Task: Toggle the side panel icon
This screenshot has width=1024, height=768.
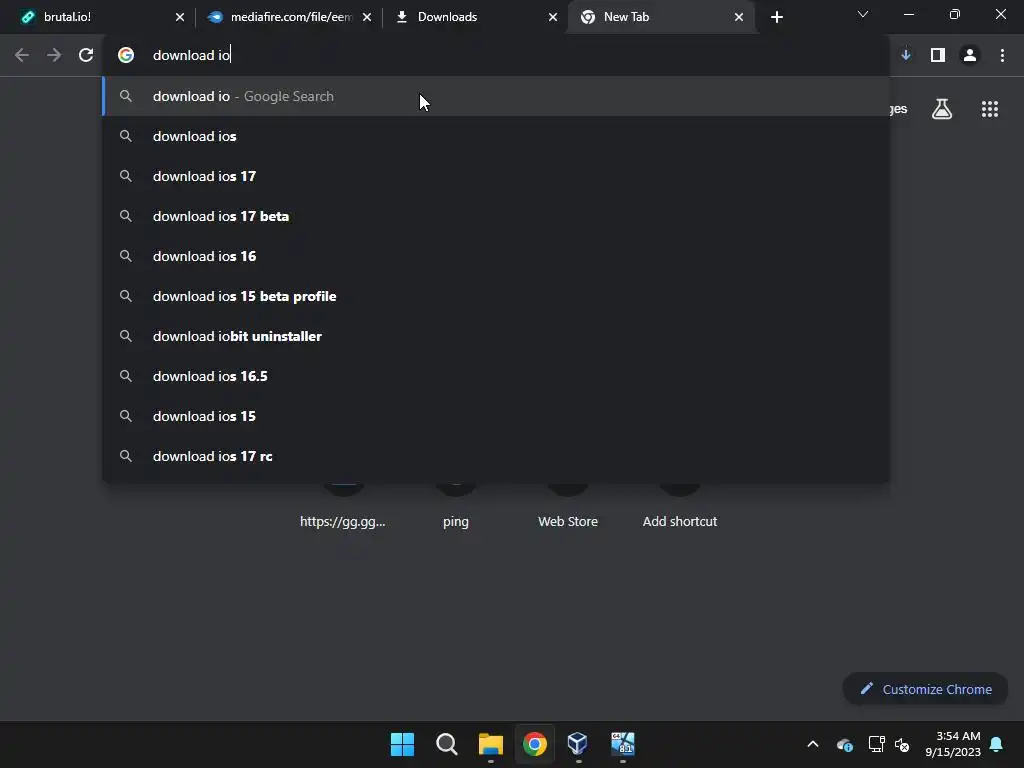Action: point(938,56)
